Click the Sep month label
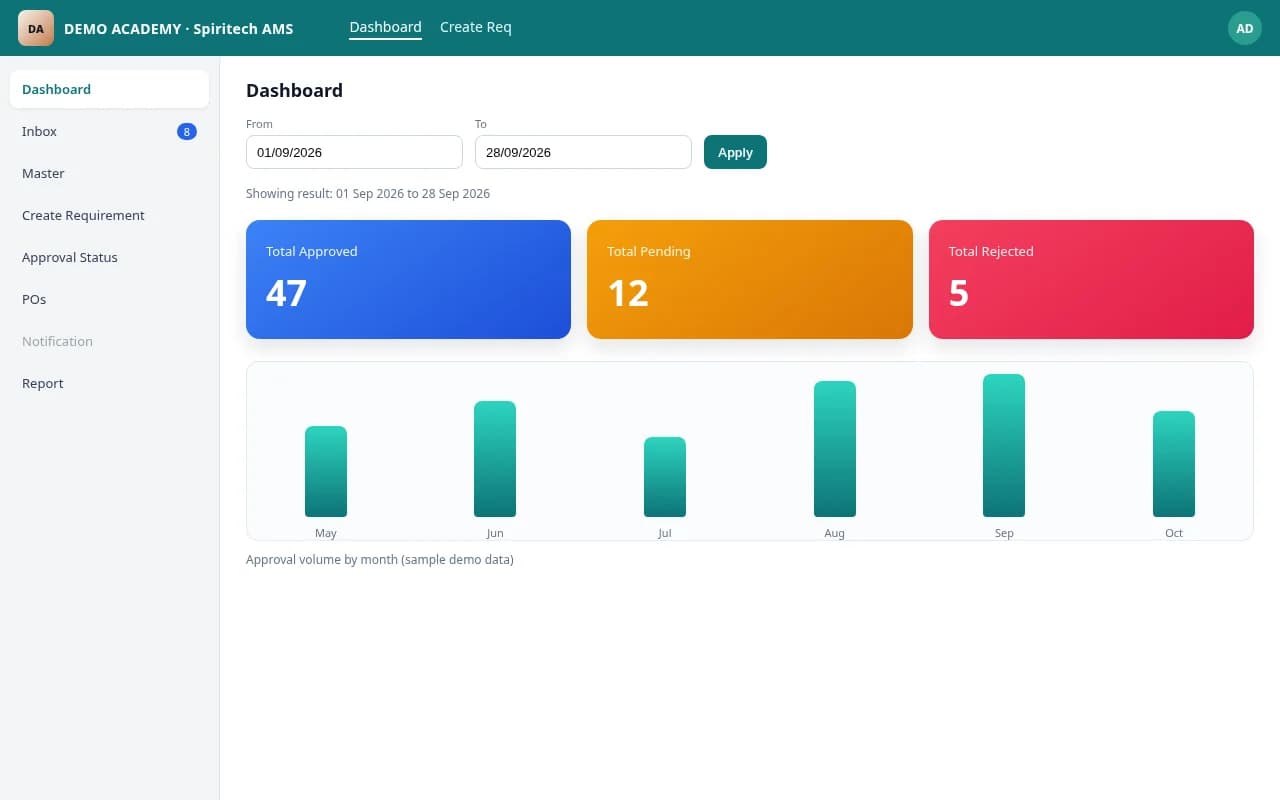This screenshot has width=1280, height=800. tap(1004, 533)
